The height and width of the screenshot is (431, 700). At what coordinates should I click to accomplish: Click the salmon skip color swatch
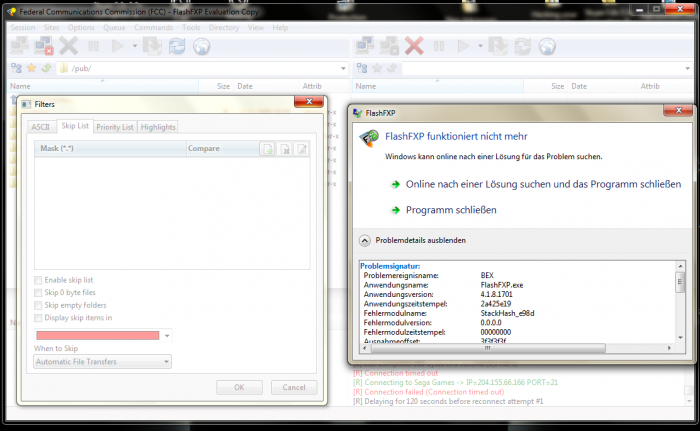pos(98,335)
